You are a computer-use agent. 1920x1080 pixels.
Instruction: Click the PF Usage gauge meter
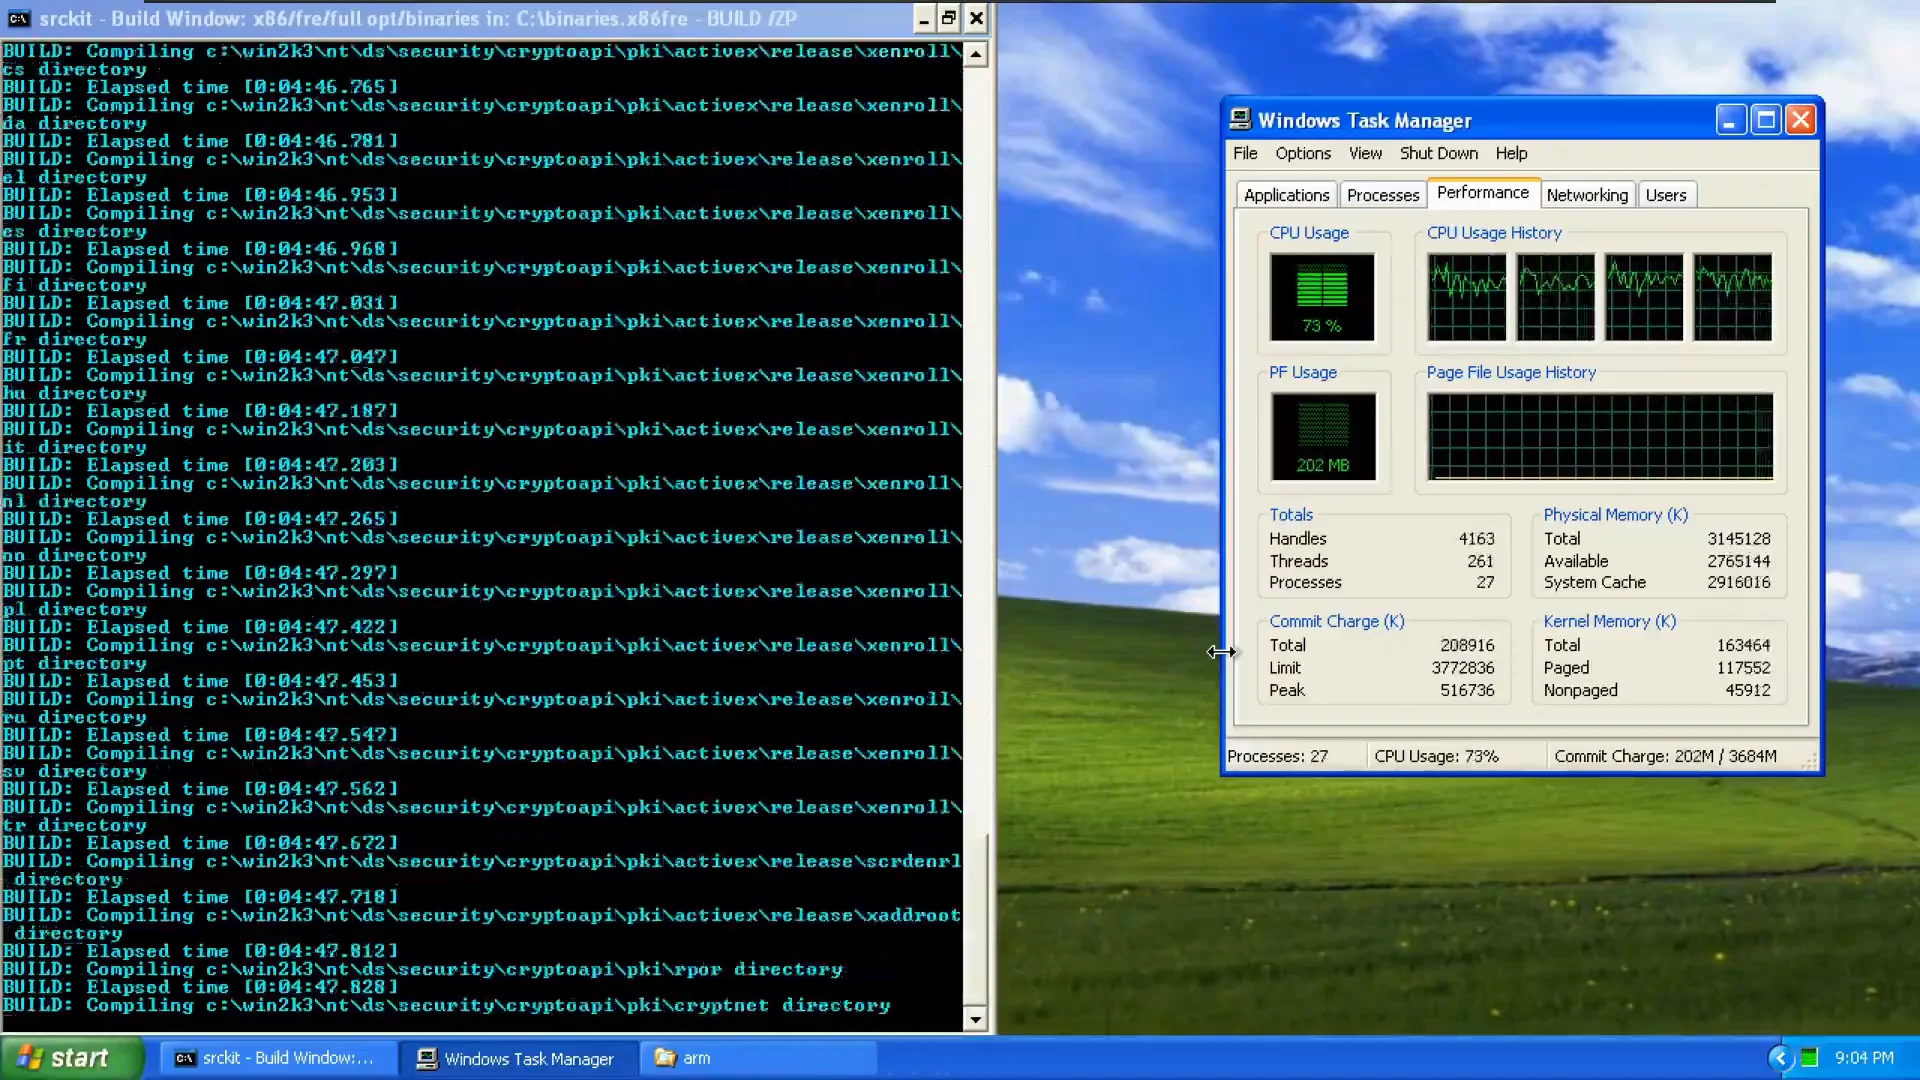(x=1322, y=436)
